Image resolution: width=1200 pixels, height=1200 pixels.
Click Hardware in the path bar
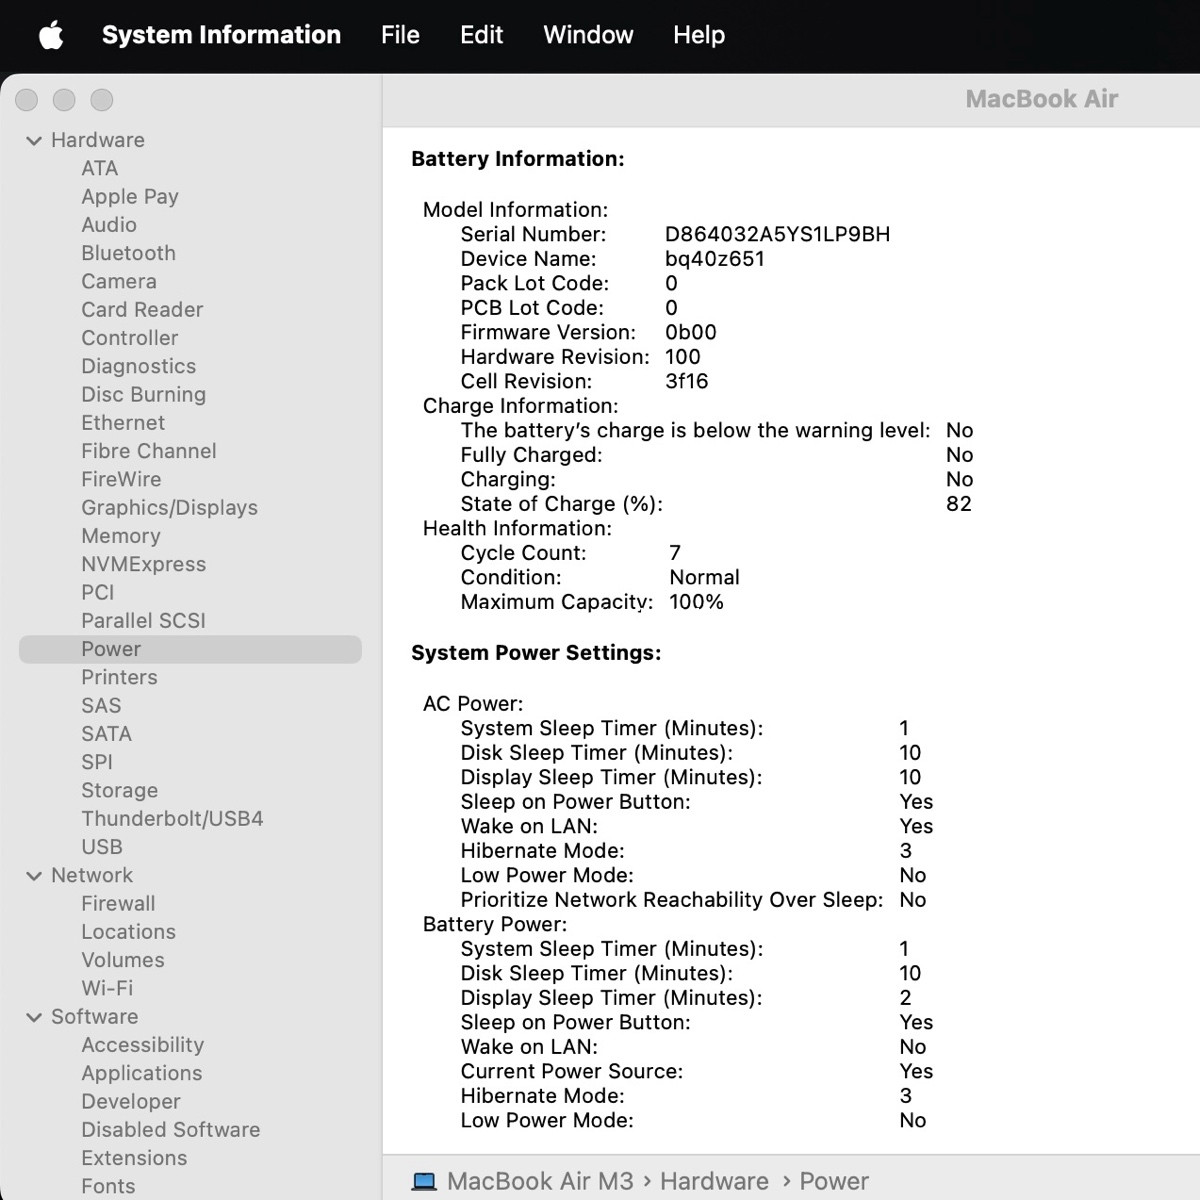(x=714, y=1182)
